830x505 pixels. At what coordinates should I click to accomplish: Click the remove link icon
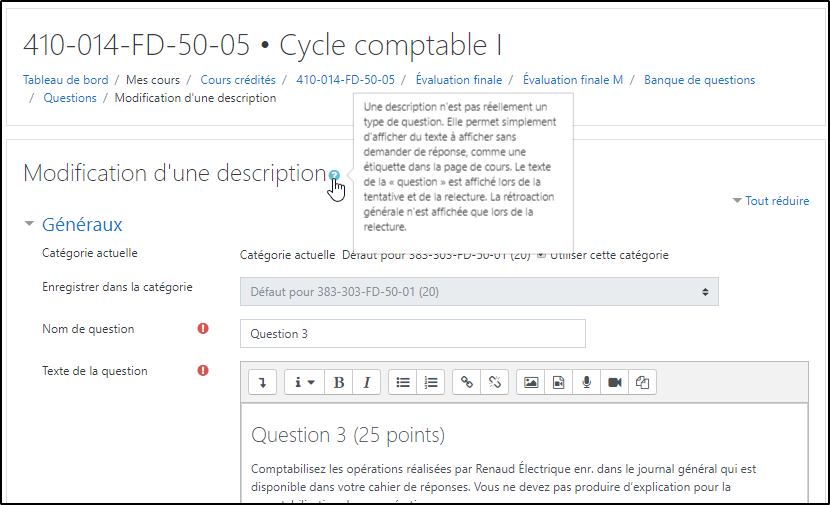click(x=494, y=382)
